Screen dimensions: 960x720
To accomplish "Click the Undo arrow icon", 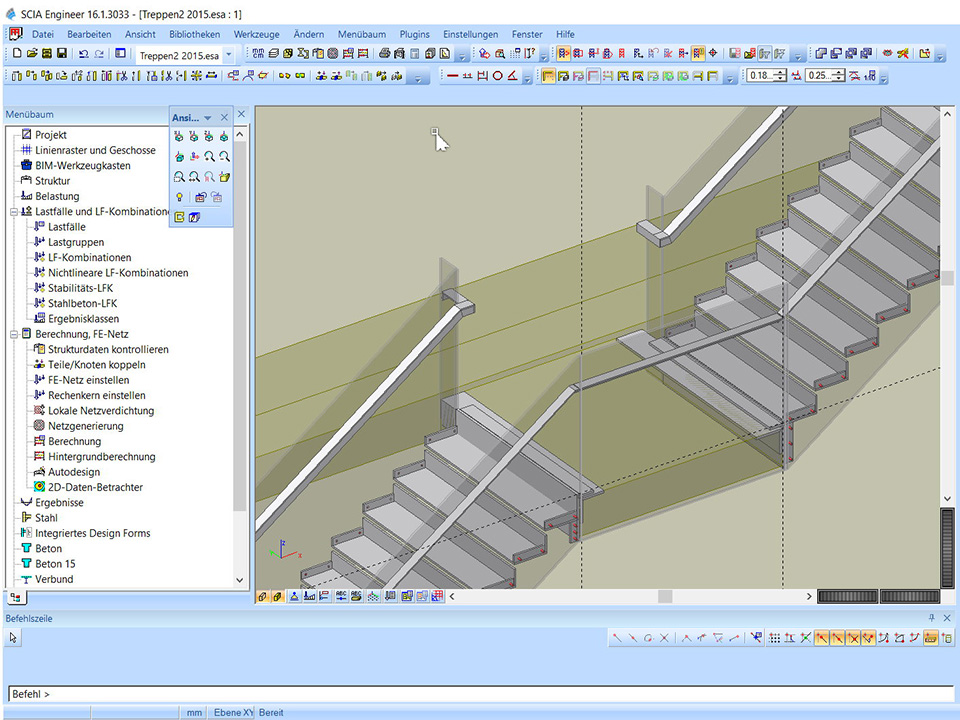I will [x=83, y=53].
